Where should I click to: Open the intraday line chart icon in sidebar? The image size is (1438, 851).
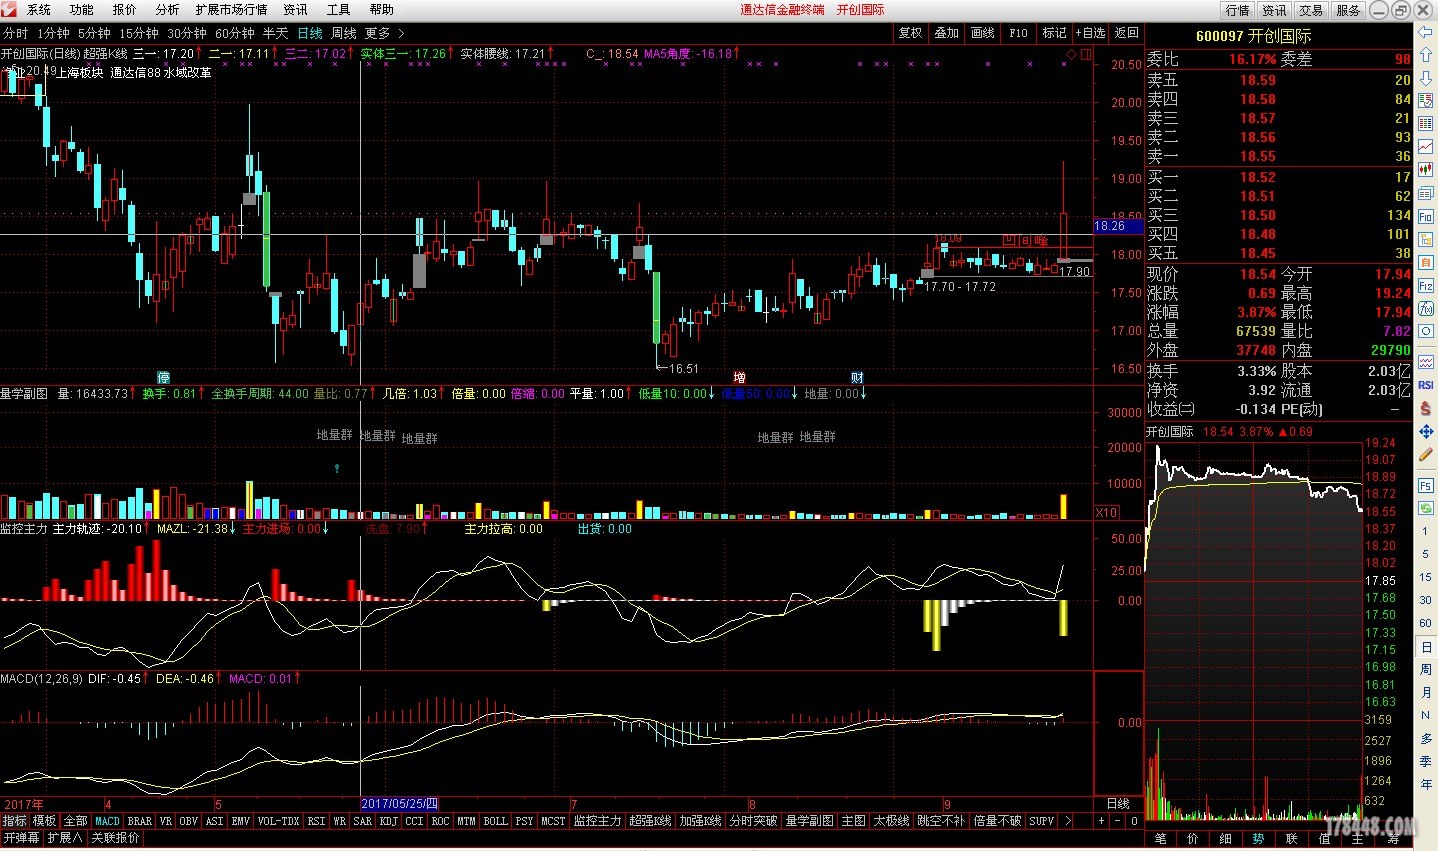click(1425, 146)
